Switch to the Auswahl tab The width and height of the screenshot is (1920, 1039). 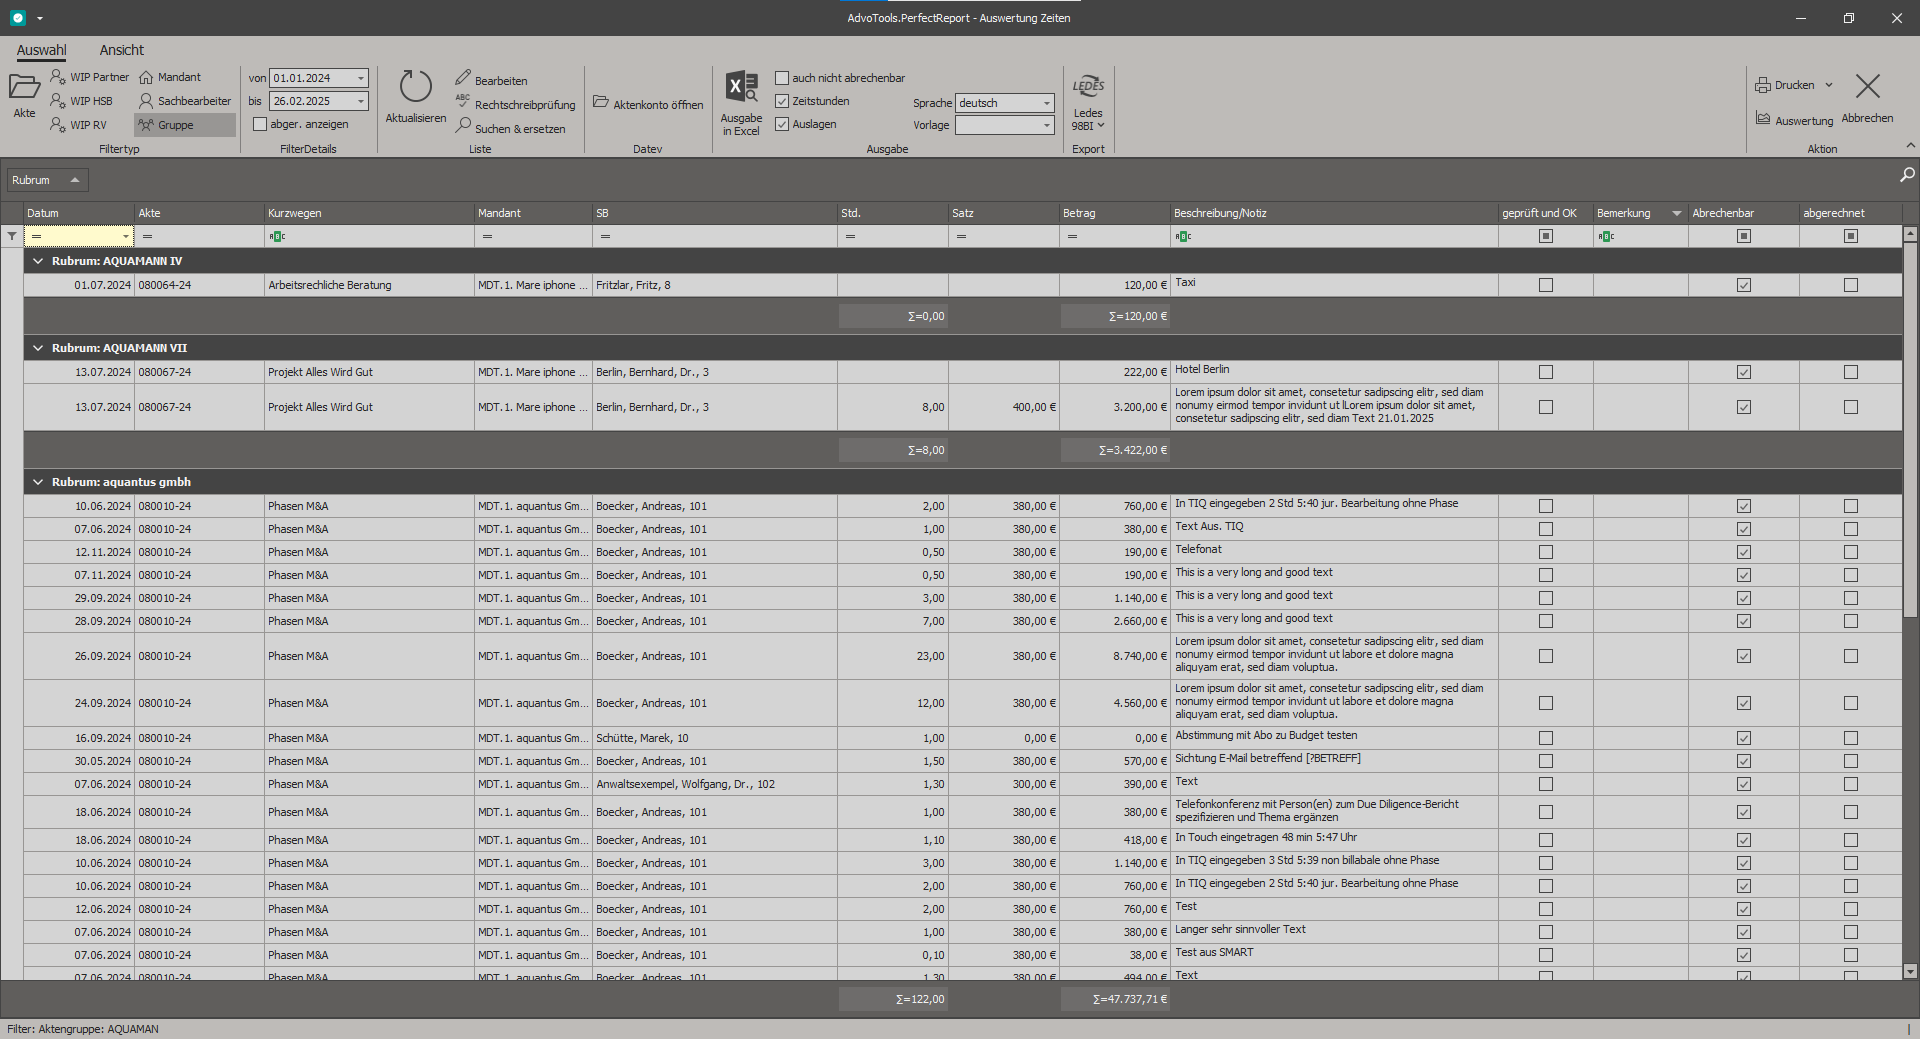point(41,50)
